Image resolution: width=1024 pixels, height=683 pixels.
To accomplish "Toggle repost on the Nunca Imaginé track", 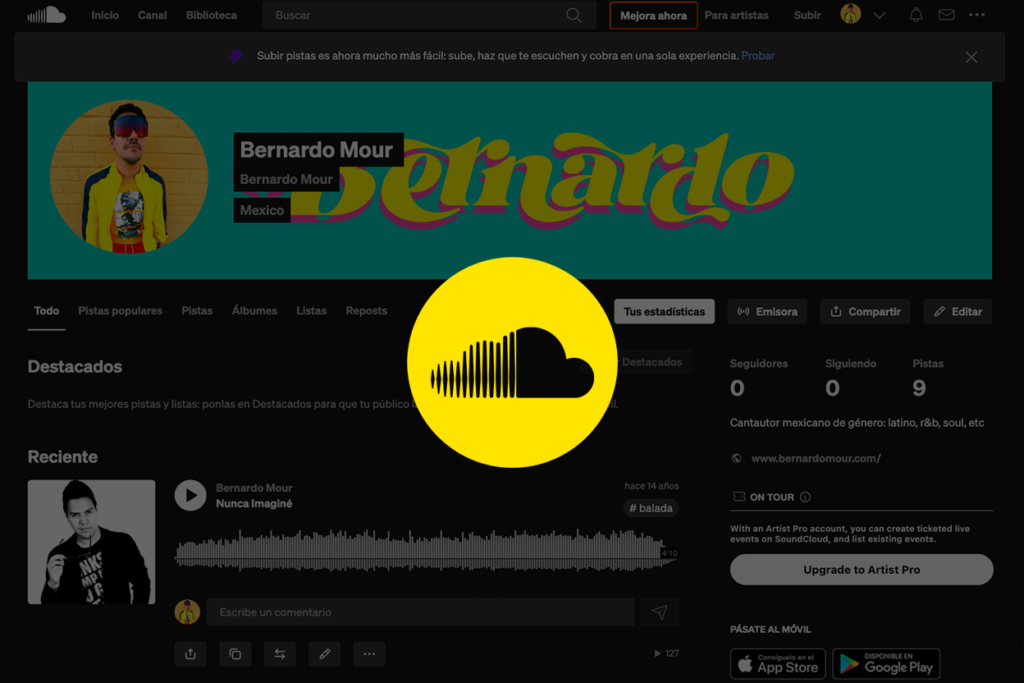I will tap(279, 654).
